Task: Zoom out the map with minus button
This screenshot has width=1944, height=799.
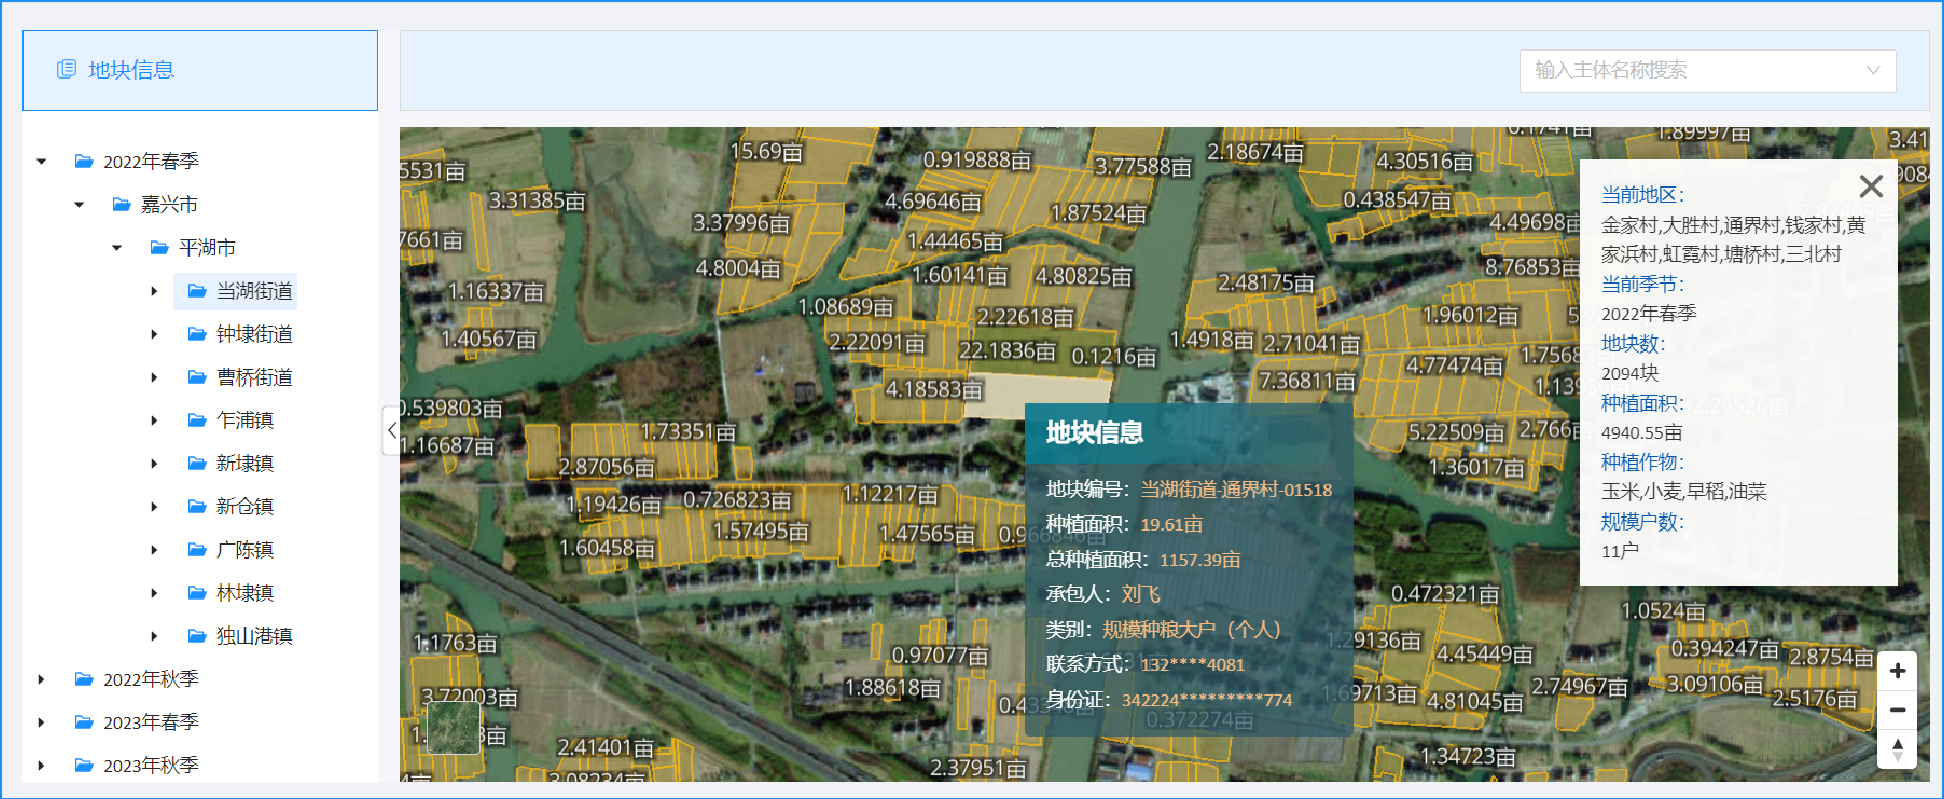Action: (x=1897, y=710)
